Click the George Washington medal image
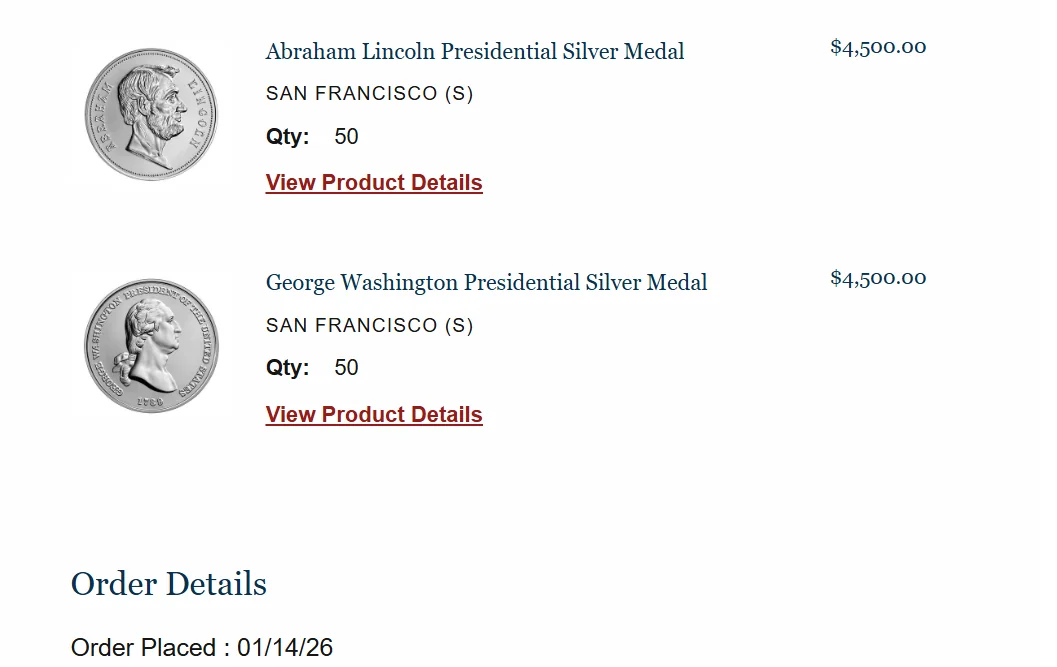The image size is (1057, 667). (x=151, y=346)
